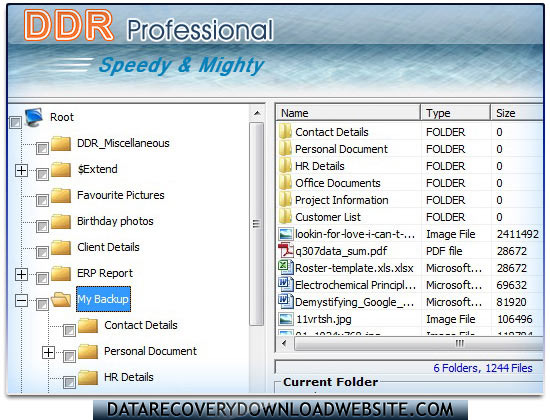The width and height of the screenshot is (550, 420).
Task: Click the Birthday photos folder icon
Action: tap(61, 221)
